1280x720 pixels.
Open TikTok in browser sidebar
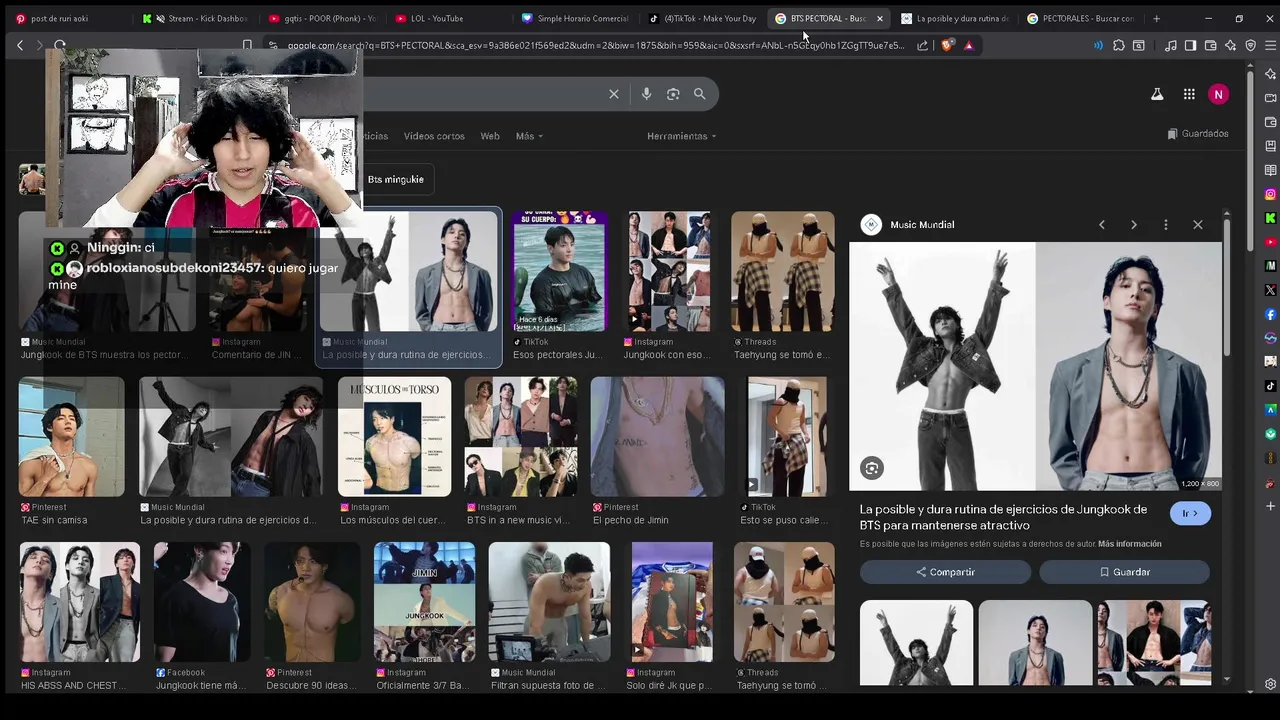pyautogui.click(x=1271, y=386)
